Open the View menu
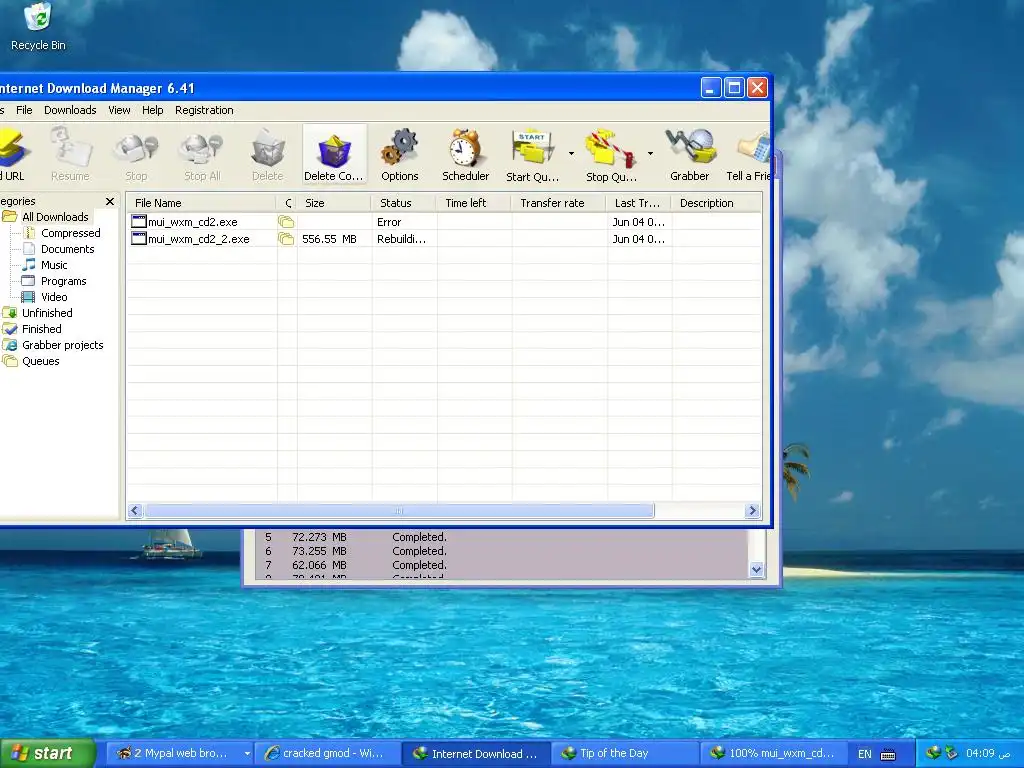Screen dimensions: 1024x768 119,110
